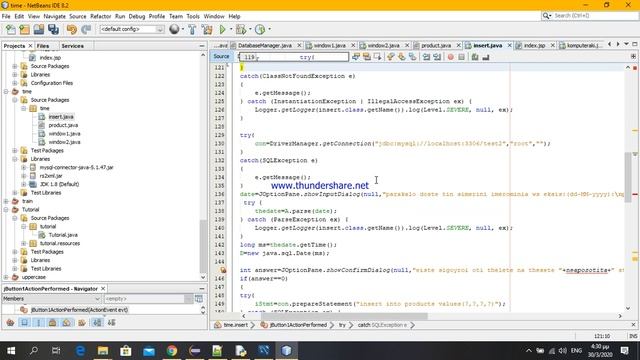640x360 pixels.
Task: Open the Refactor menu
Action: (x=100, y=16)
